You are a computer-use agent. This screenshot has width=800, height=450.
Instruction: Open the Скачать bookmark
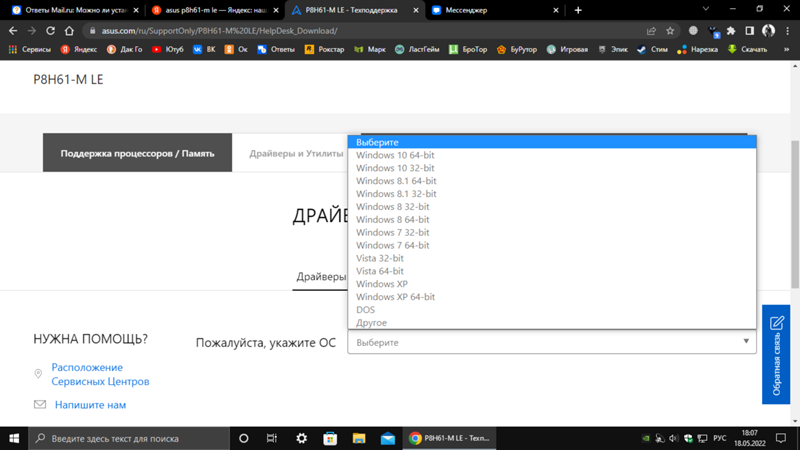(x=747, y=49)
